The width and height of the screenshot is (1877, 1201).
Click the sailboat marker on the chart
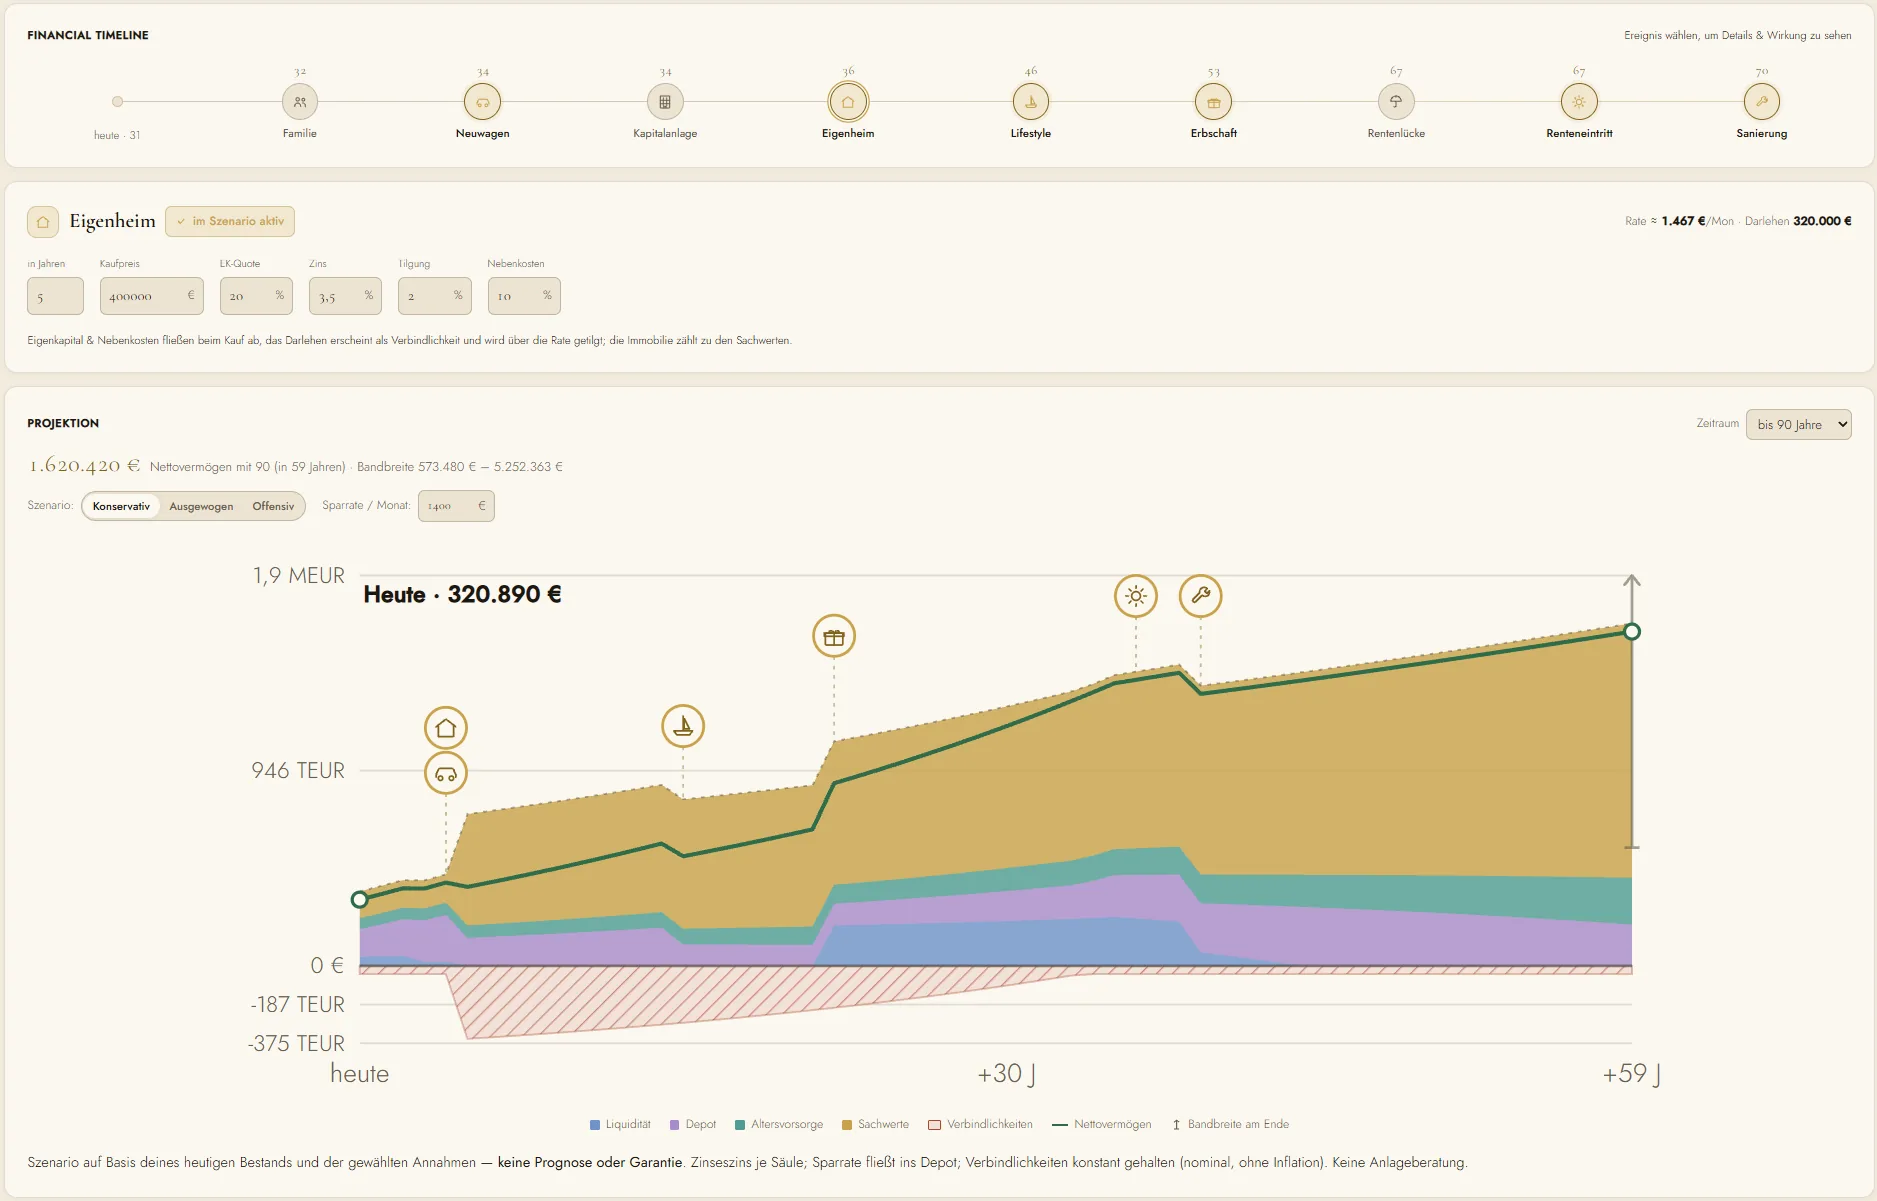[x=683, y=726]
